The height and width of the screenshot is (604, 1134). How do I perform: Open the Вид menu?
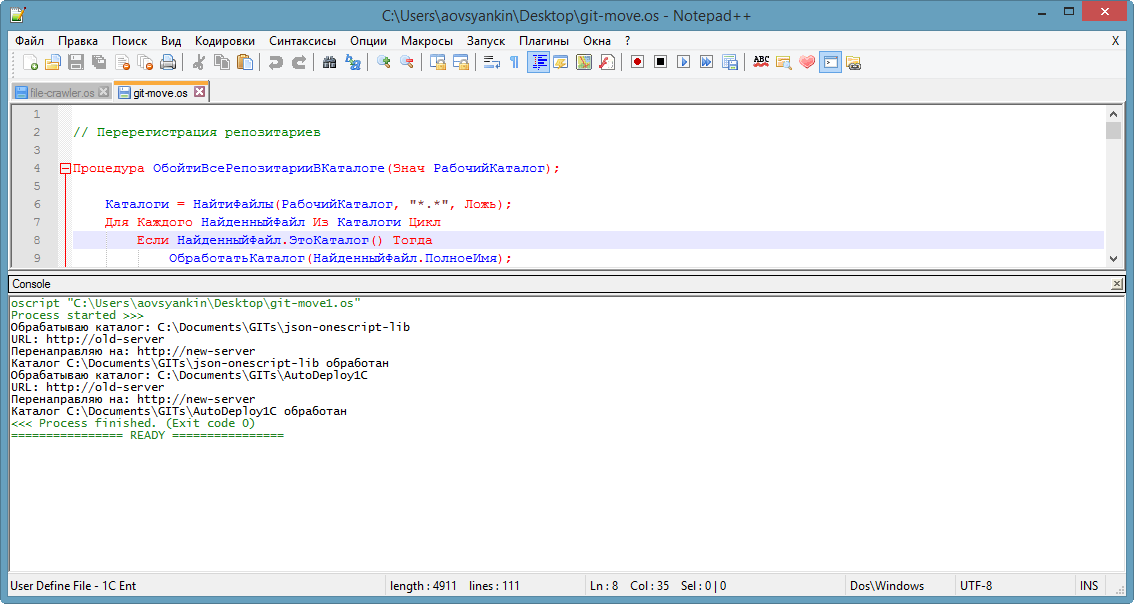click(171, 41)
